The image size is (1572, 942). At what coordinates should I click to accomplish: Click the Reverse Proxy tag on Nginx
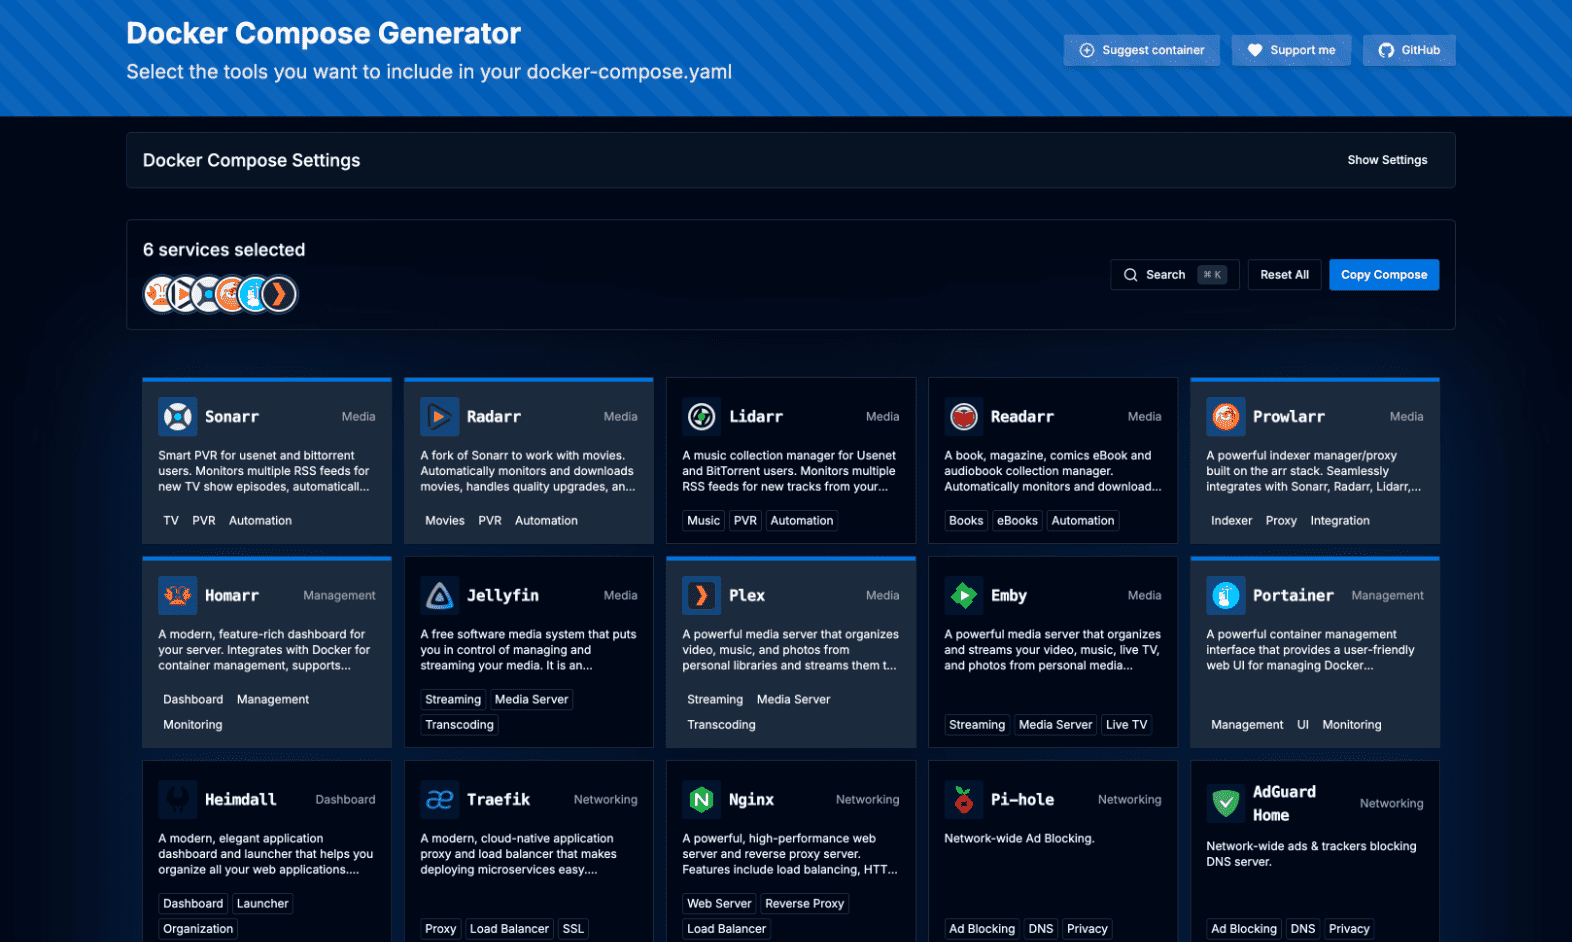[x=805, y=904]
